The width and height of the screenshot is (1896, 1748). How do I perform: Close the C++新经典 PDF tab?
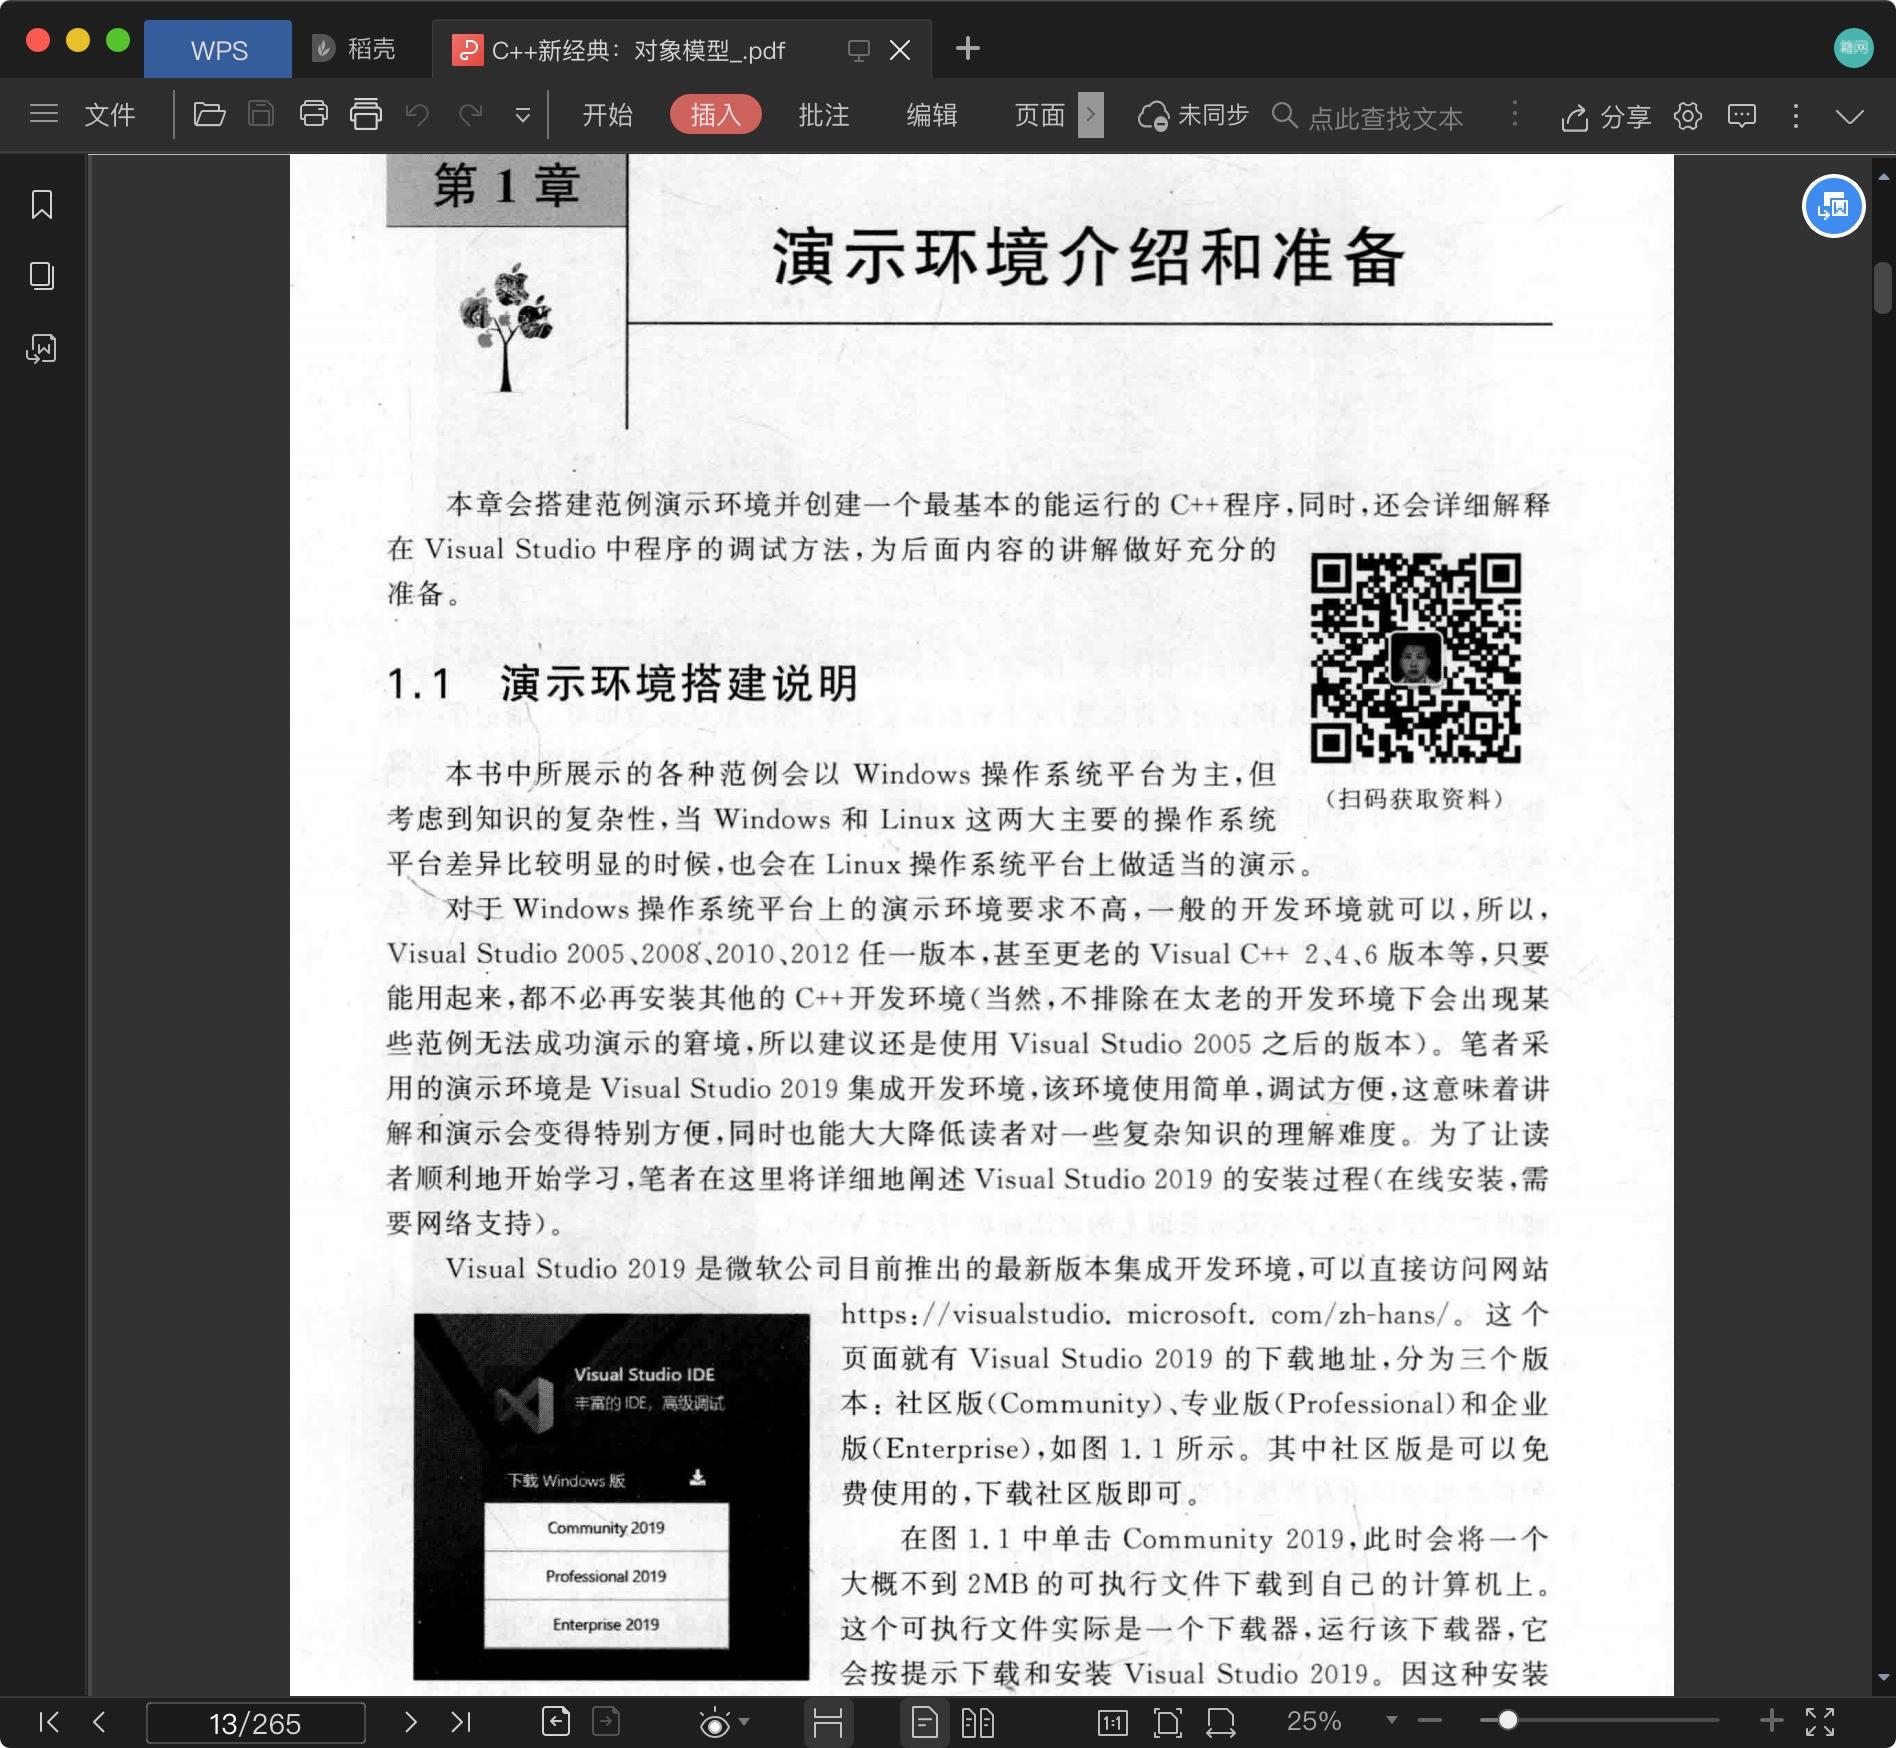click(x=900, y=50)
